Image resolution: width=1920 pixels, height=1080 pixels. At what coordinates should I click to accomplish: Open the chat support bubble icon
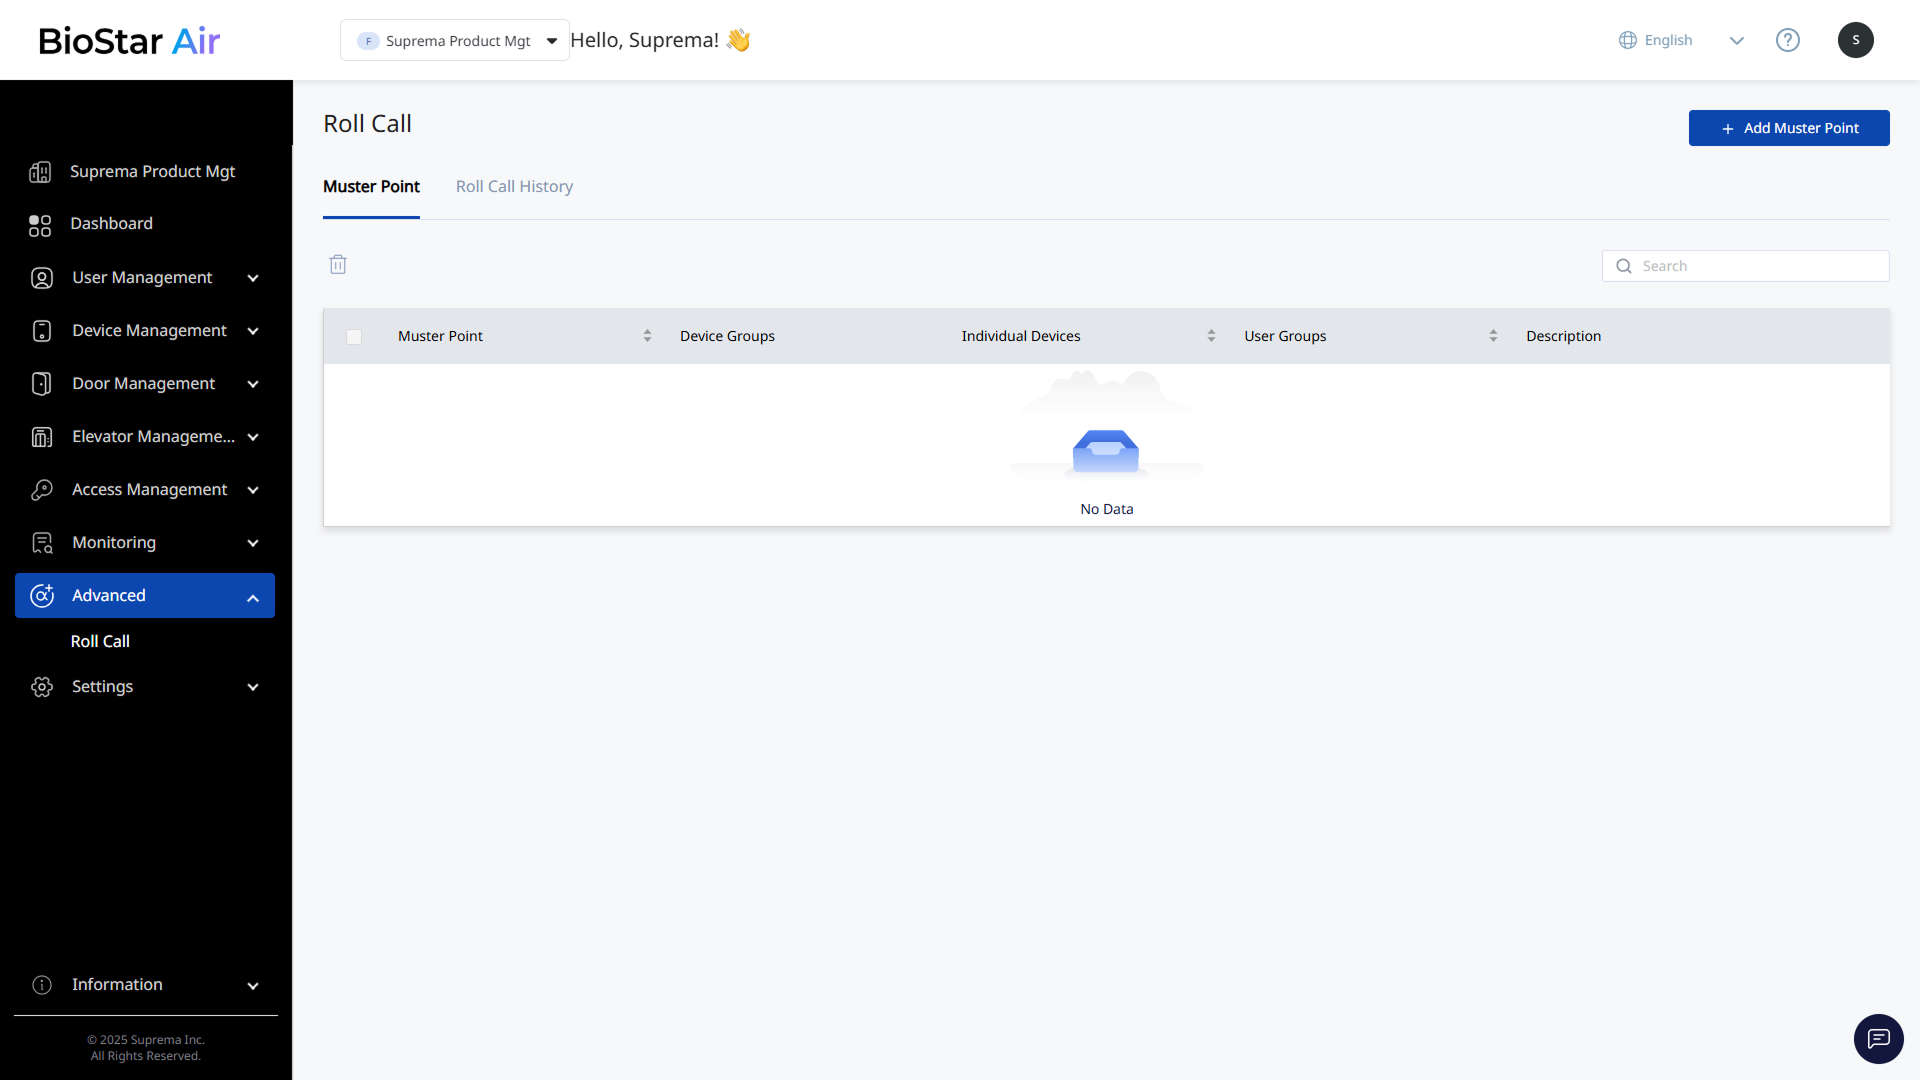(1878, 1039)
